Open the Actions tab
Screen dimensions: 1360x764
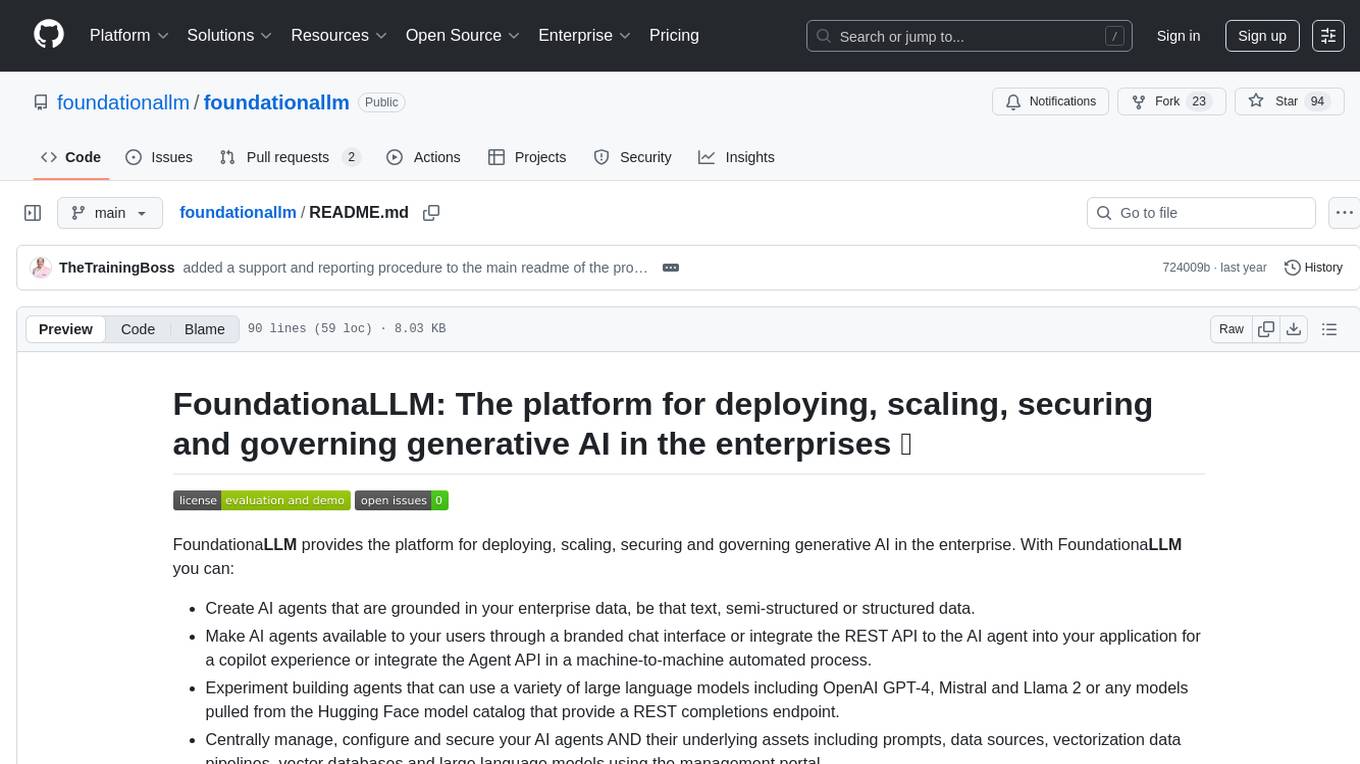(423, 157)
